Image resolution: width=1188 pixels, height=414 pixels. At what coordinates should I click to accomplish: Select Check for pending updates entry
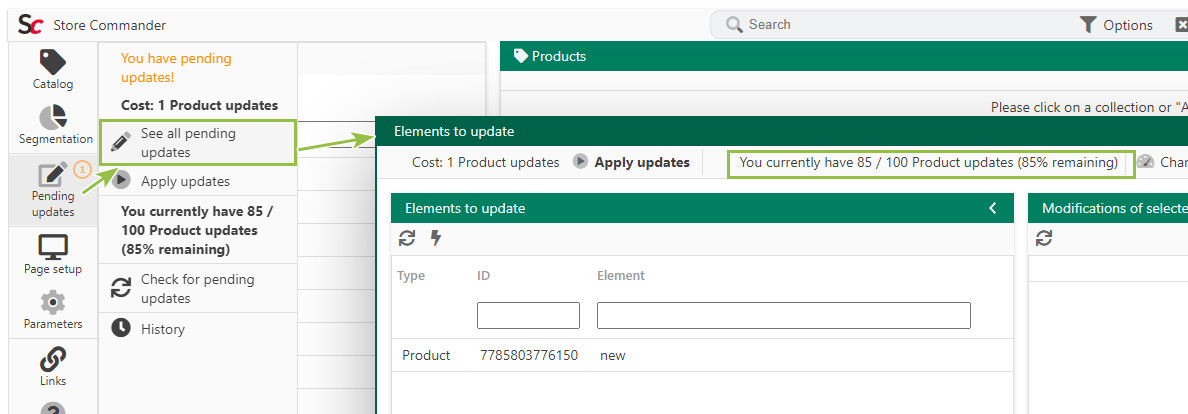[197, 289]
